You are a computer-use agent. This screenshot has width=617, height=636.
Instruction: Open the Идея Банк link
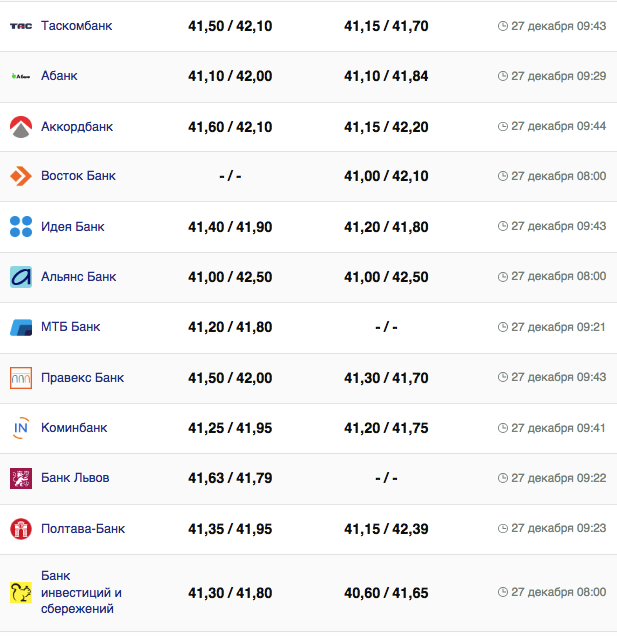coord(73,227)
